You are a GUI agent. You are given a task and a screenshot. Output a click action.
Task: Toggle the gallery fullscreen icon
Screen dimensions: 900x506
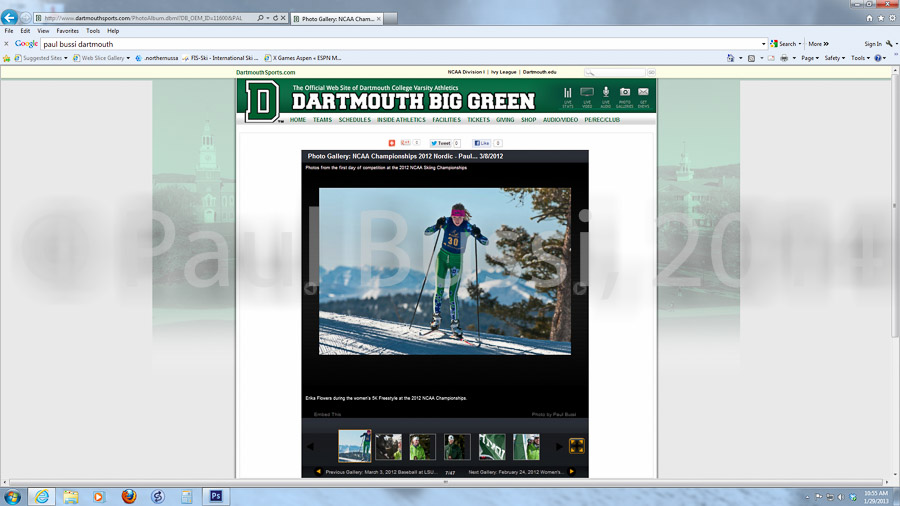click(576, 446)
